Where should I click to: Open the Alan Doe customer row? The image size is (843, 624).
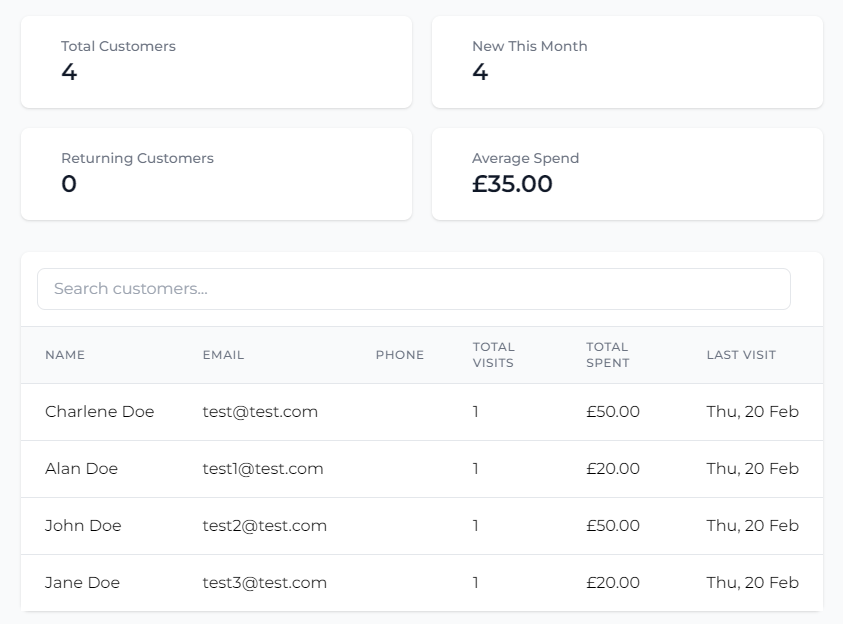422,469
